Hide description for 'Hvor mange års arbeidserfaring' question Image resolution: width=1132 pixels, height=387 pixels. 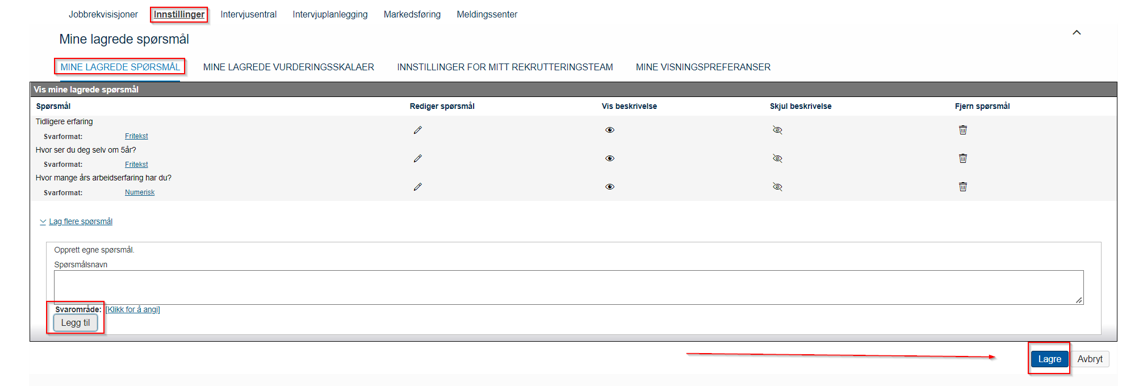[x=777, y=186]
